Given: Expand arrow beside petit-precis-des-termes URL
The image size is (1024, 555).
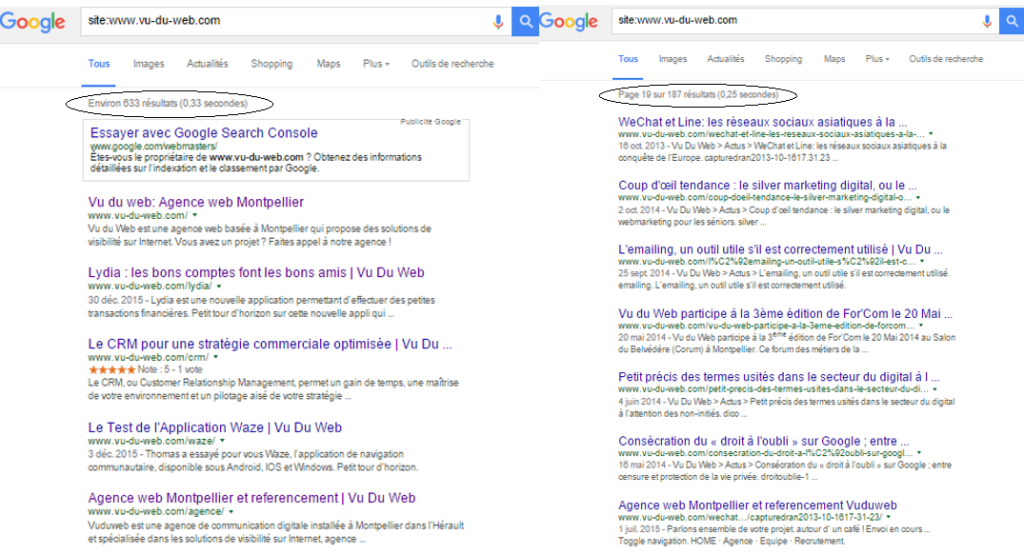Looking at the screenshot, I should click(x=935, y=389).
